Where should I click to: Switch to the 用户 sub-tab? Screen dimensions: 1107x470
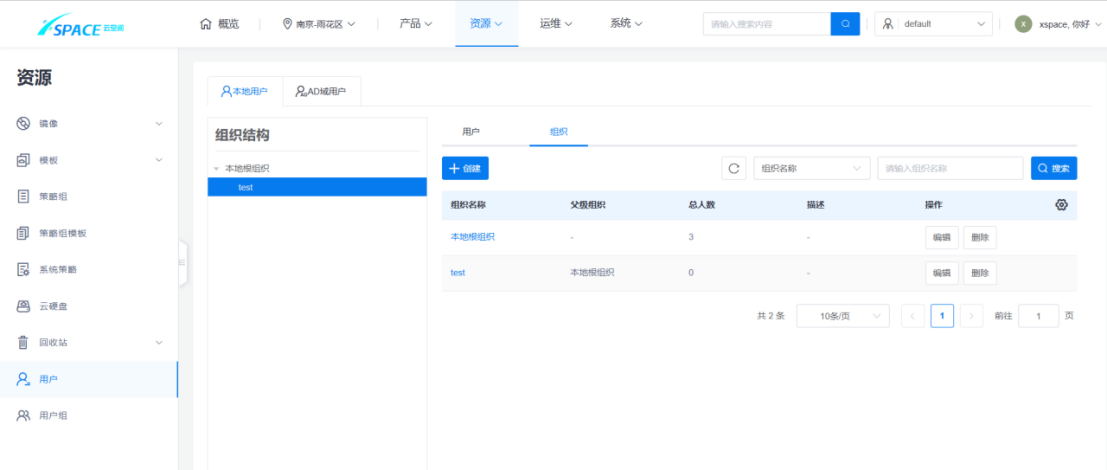pyautogui.click(x=471, y=131)
